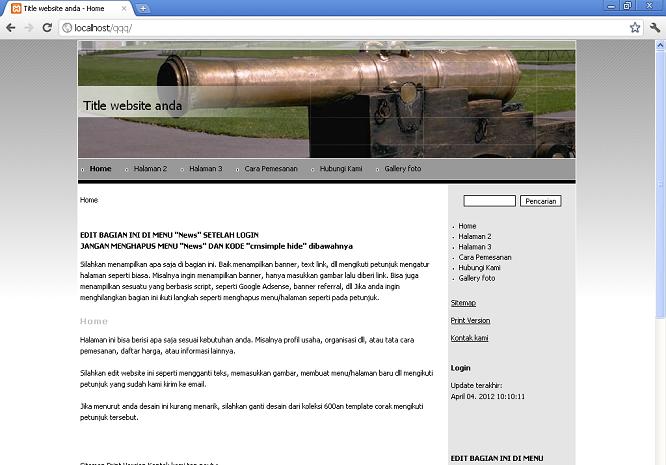This screenshot has height=465, width=666.
Task: Open Home link in the sidebar list
Action: [x=467, y=226]
